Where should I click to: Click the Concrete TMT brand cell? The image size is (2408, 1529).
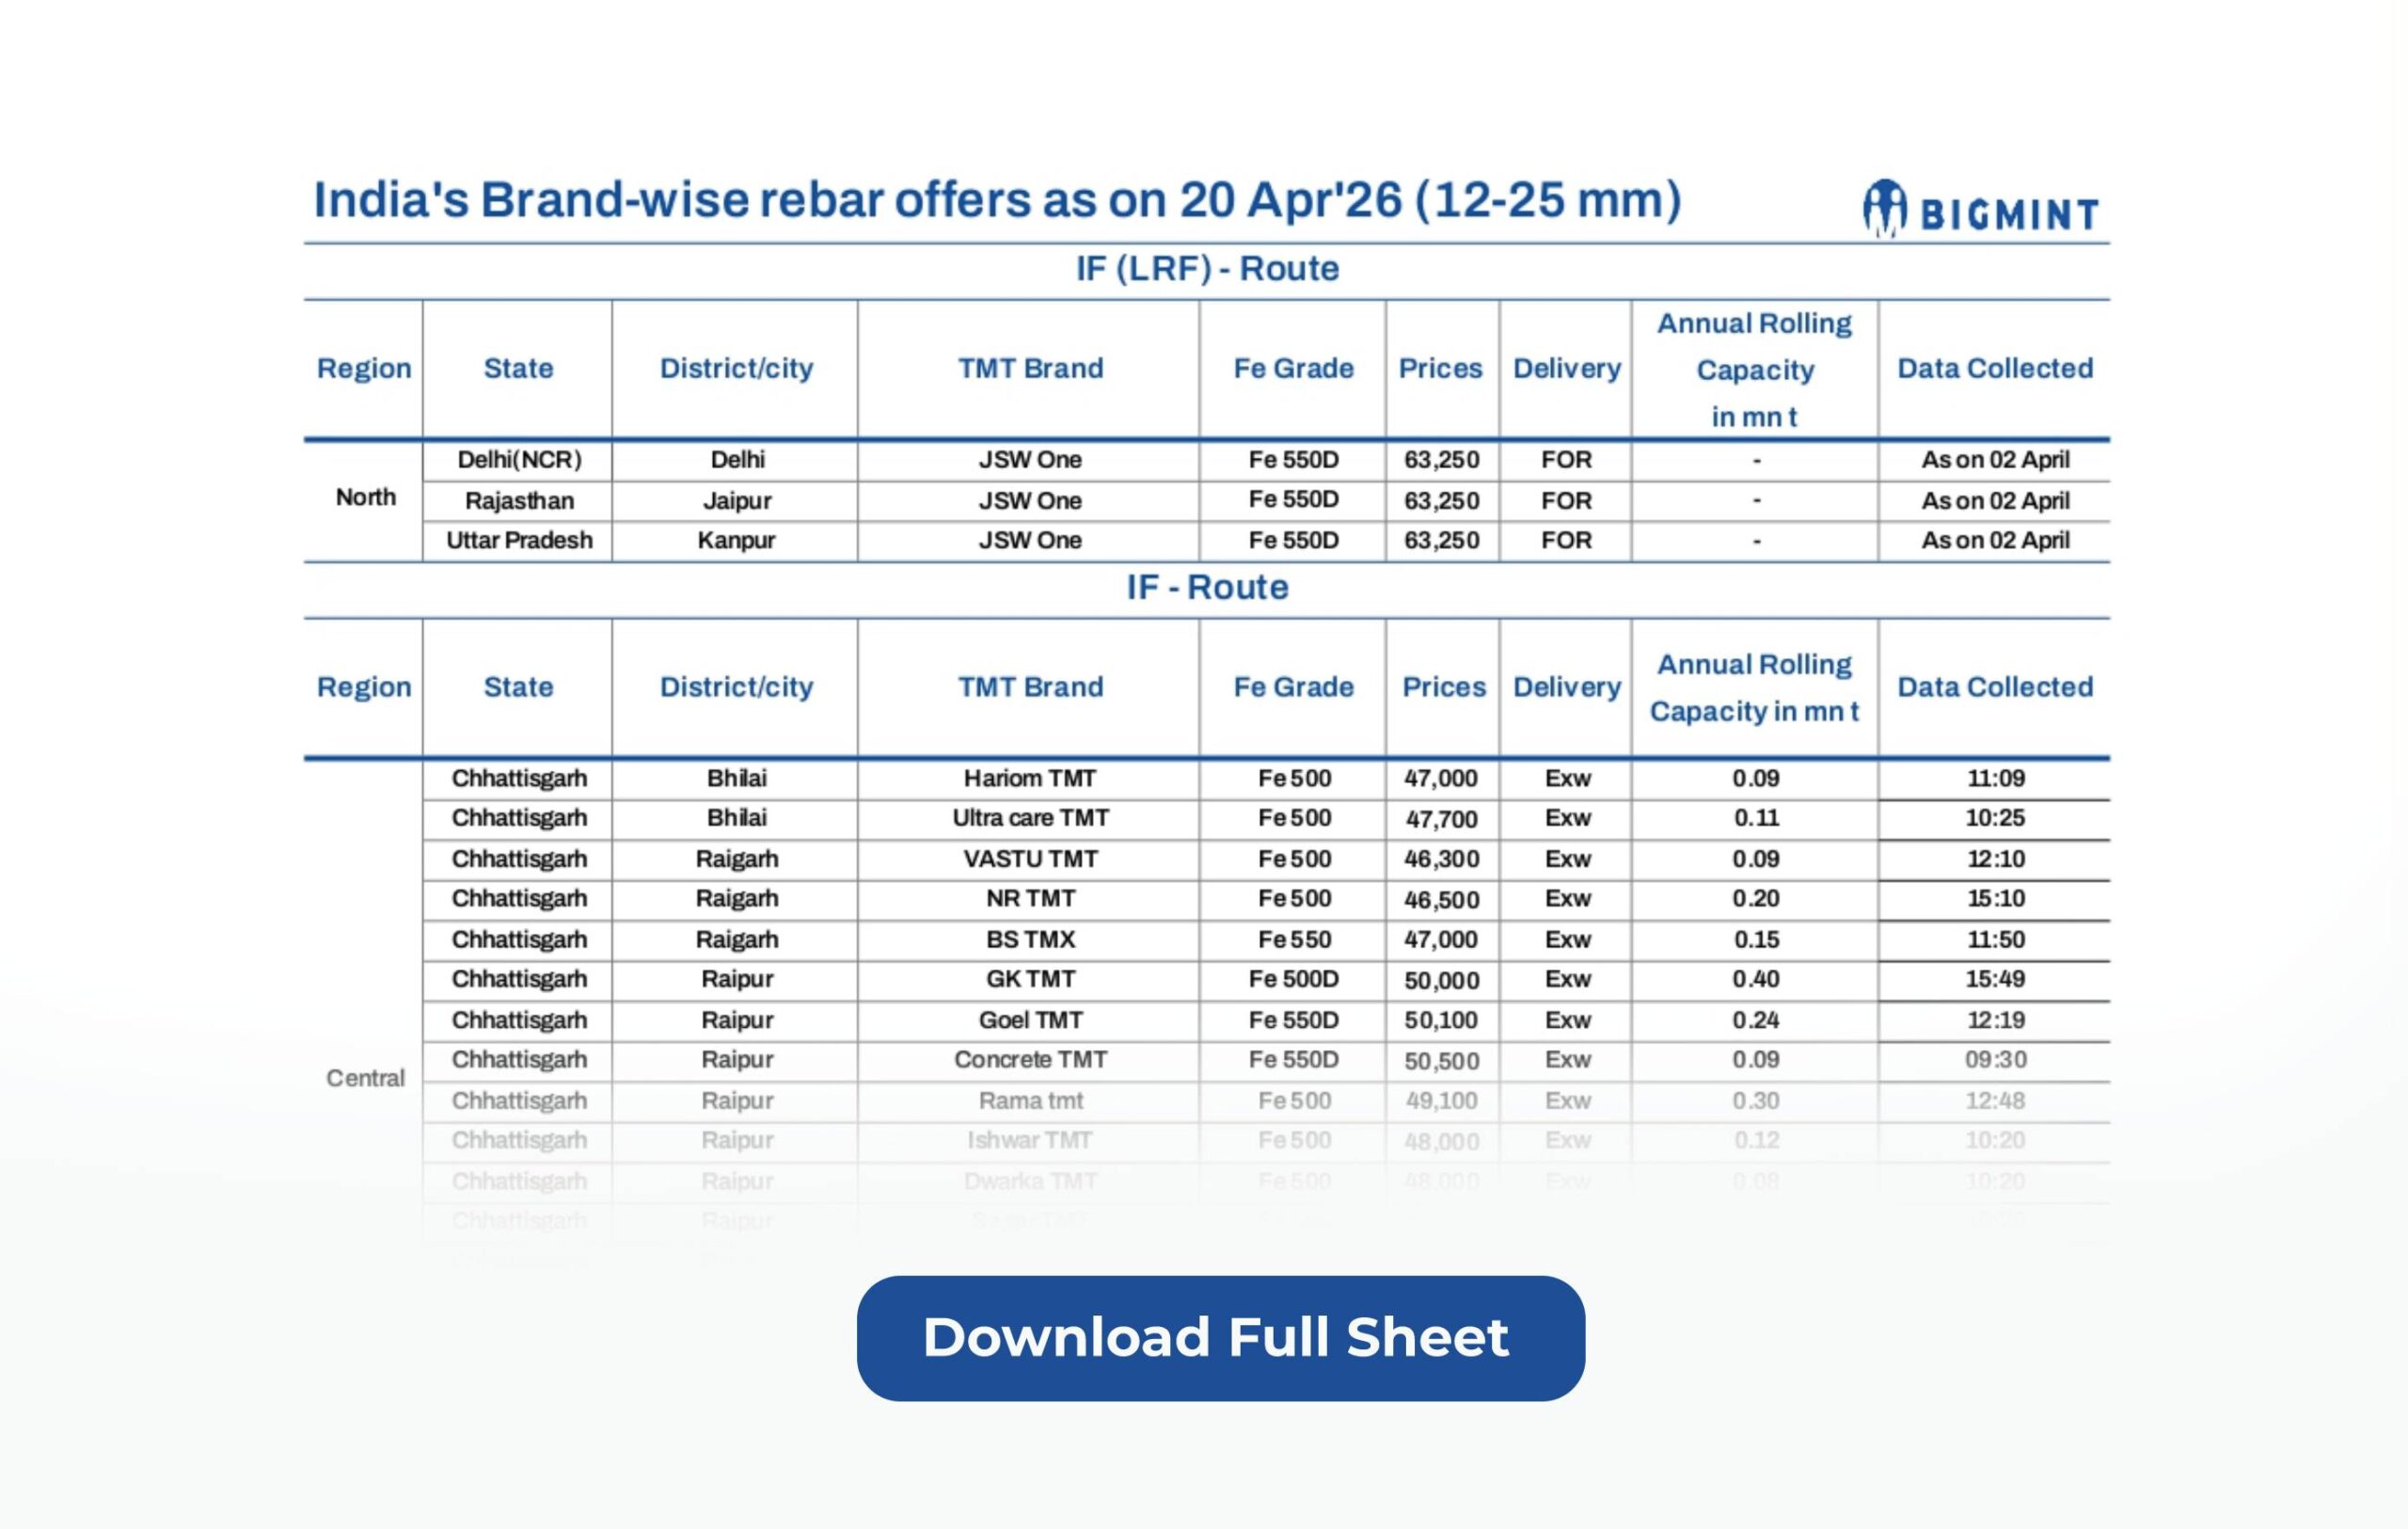[x=1029, y=1060]
